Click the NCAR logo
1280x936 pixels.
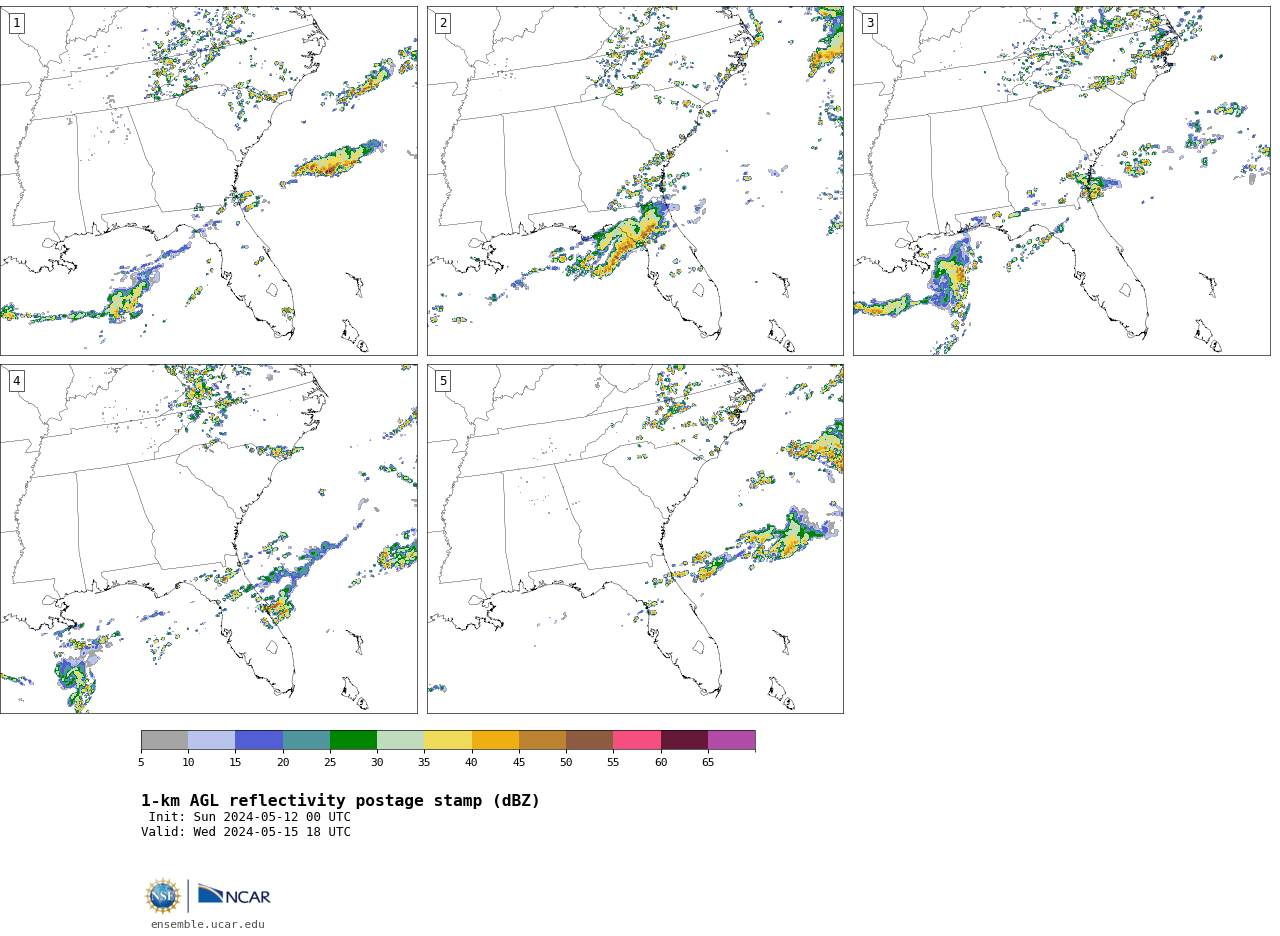coord(234,895)
